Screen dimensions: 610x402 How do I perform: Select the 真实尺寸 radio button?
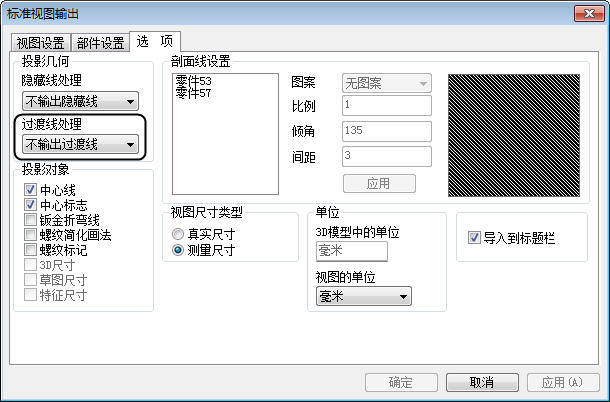coord(178,234)
